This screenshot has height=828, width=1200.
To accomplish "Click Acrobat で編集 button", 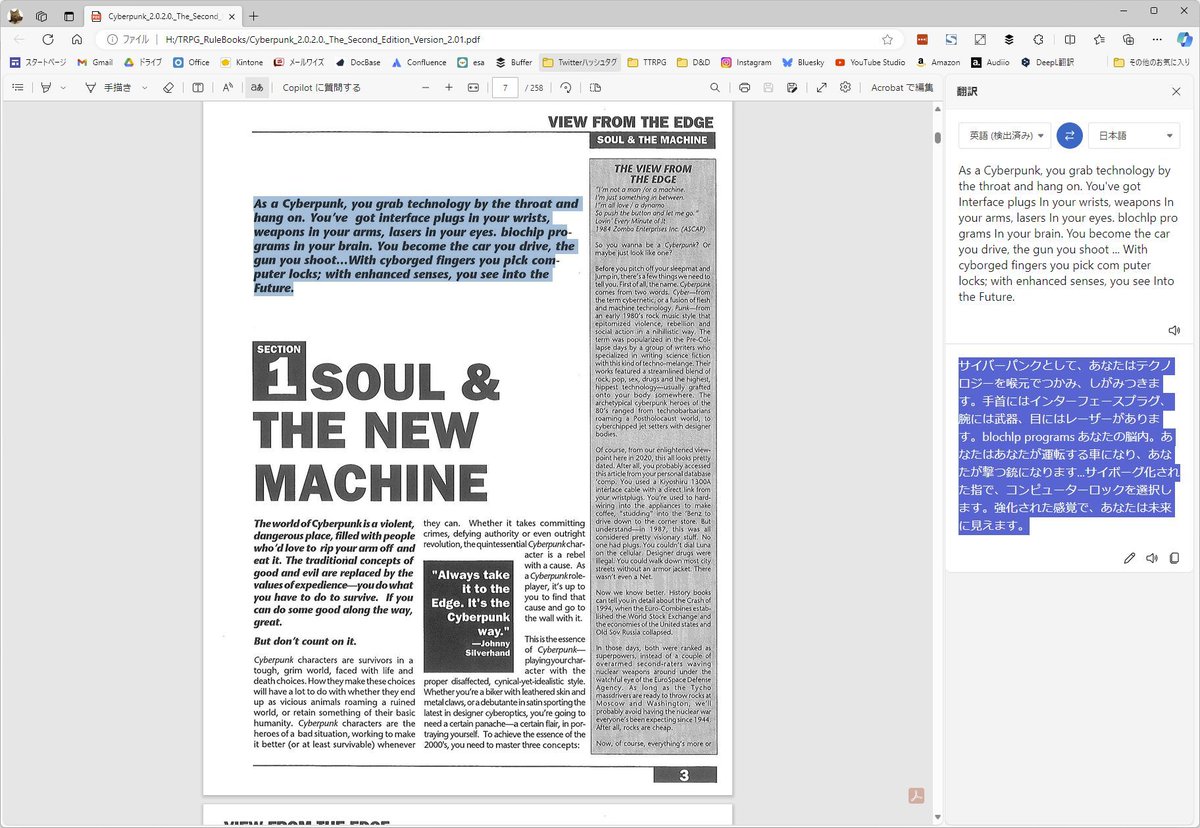I will pyautogui.click(x=902, y=88).
